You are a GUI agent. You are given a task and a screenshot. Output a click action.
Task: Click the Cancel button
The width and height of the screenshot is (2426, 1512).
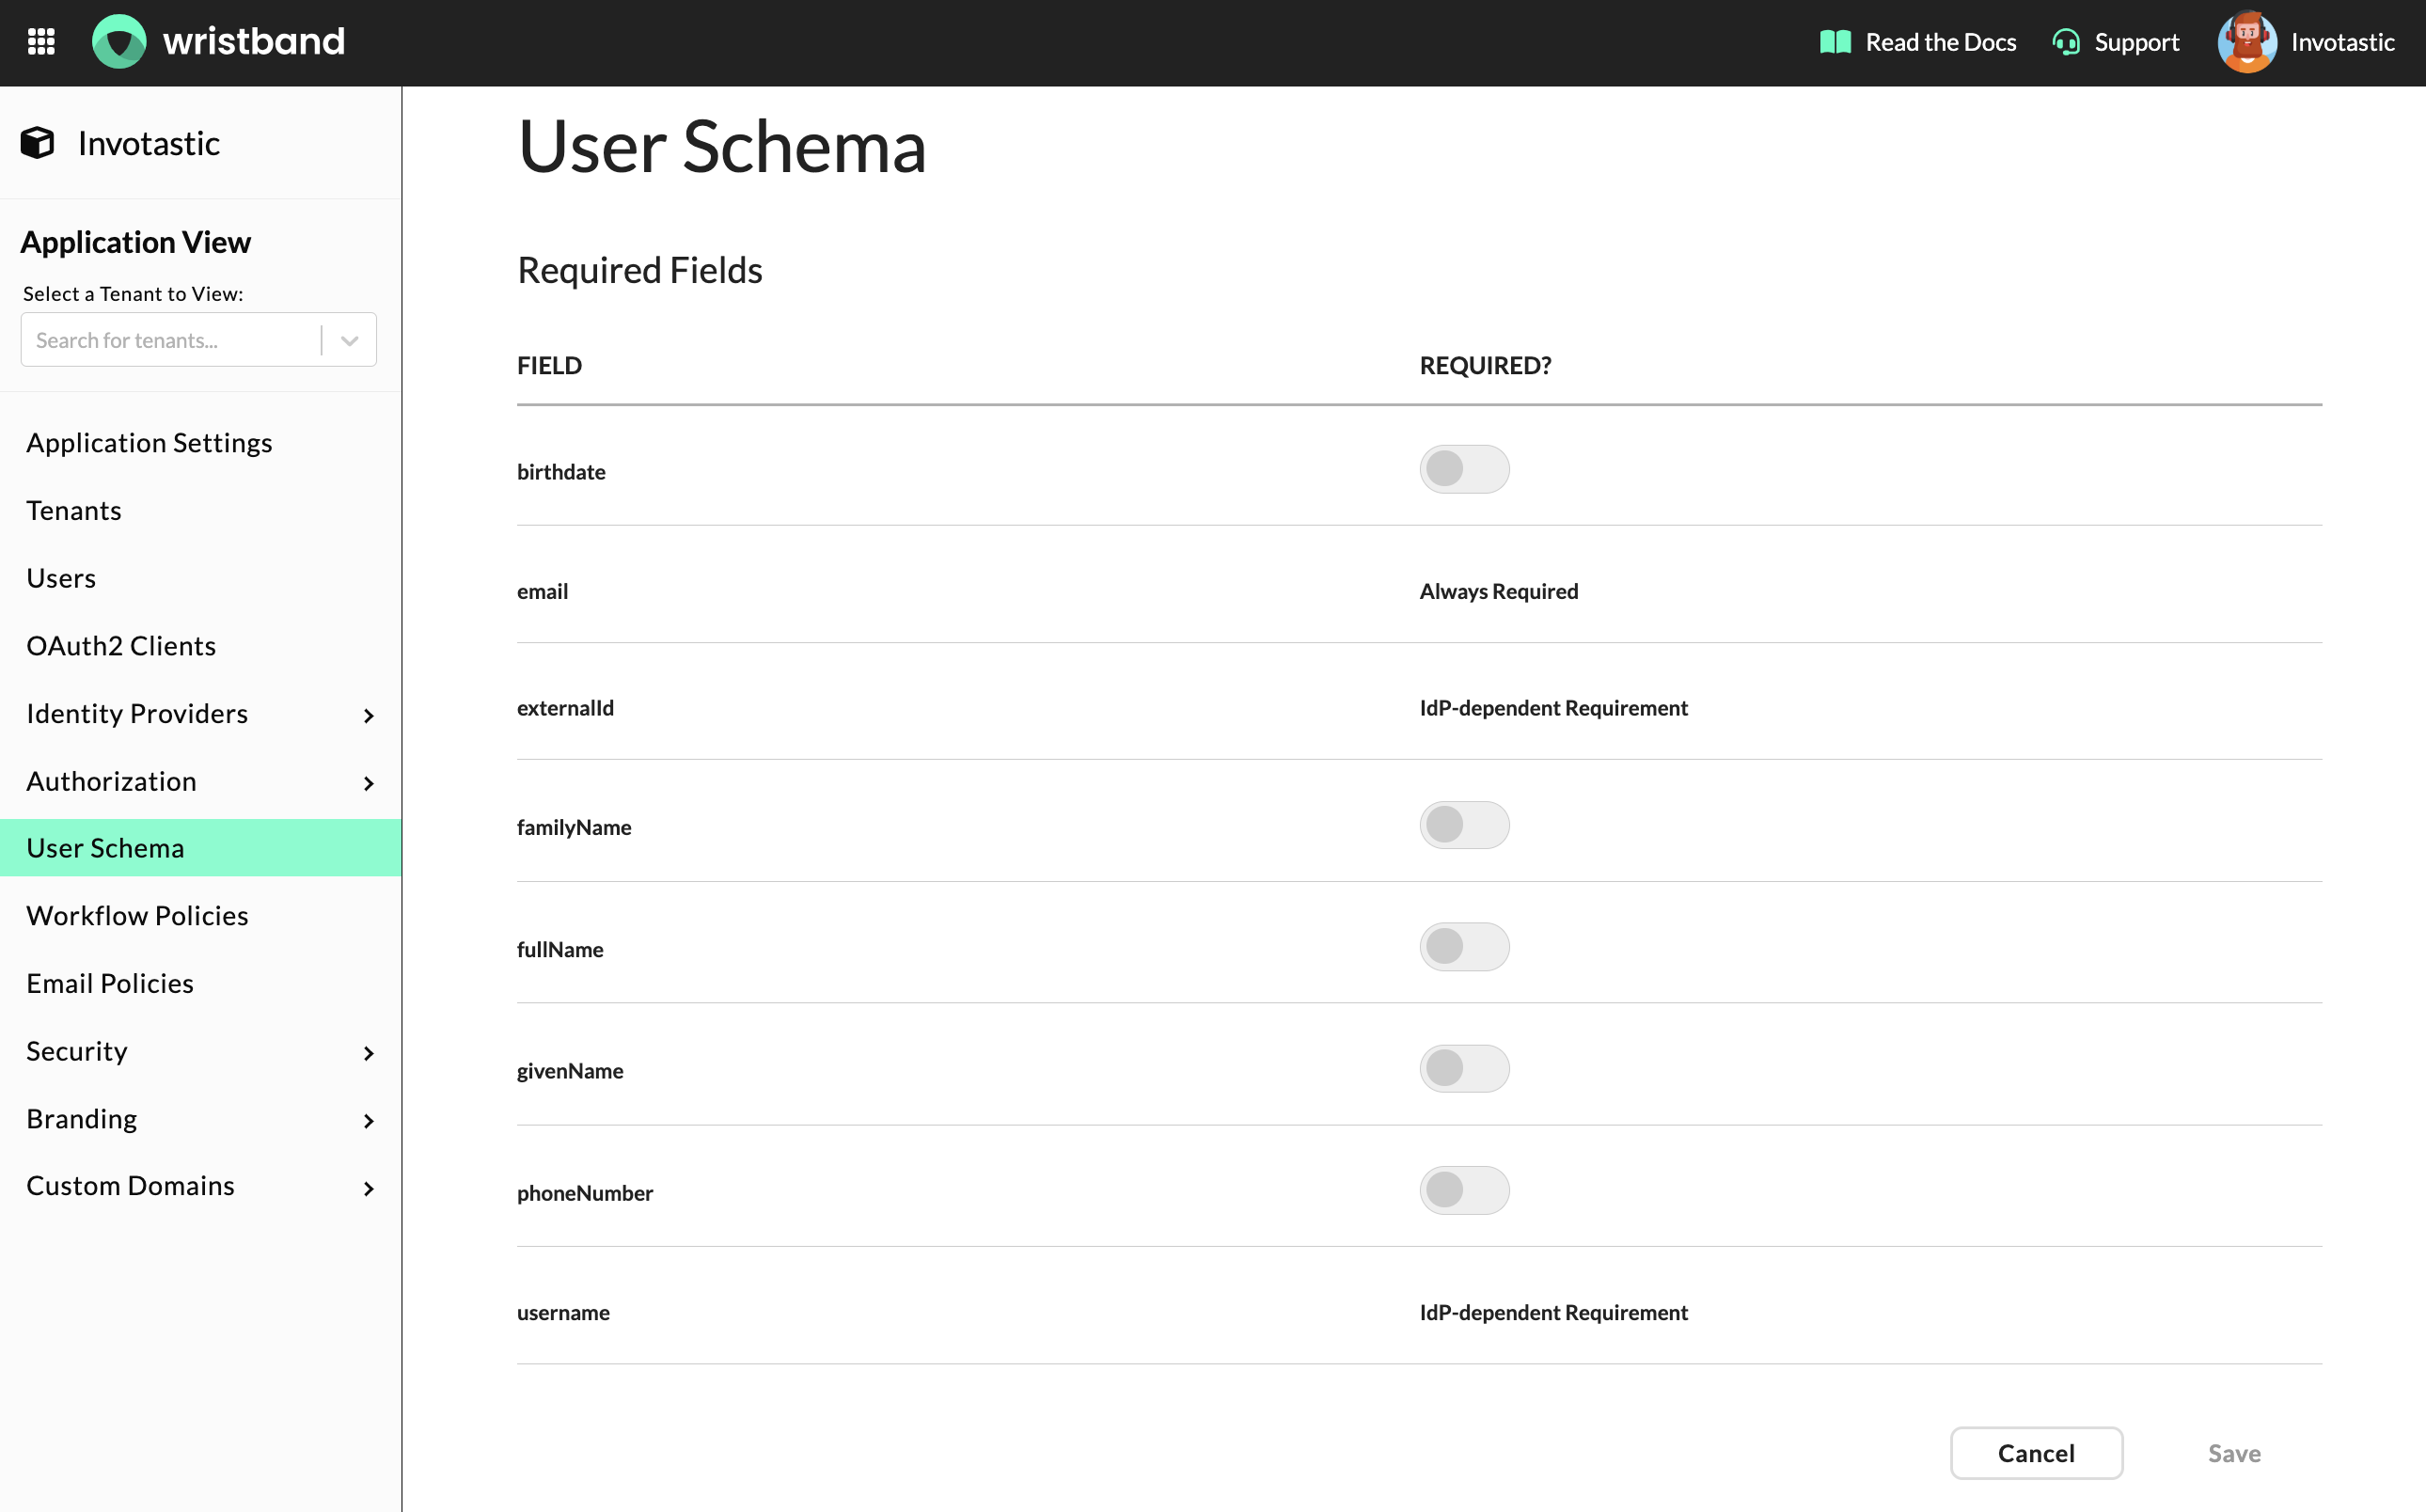(x=2035, y=1452)
